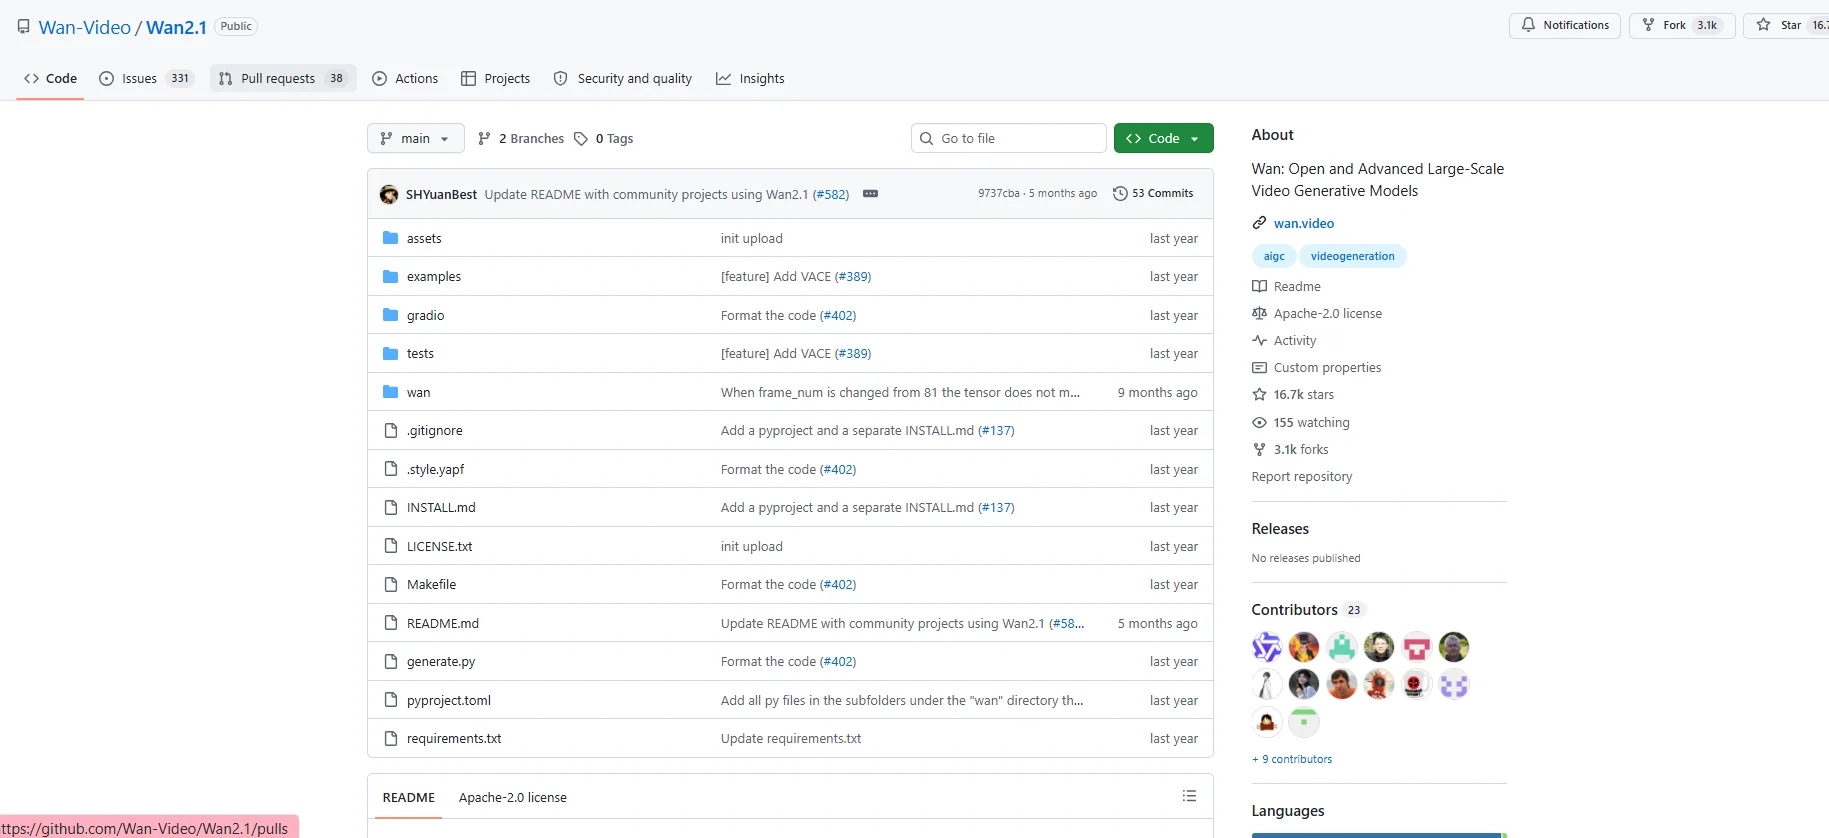Open the 53 Commits history link
1829x838 pixels.
point(1153,194)
